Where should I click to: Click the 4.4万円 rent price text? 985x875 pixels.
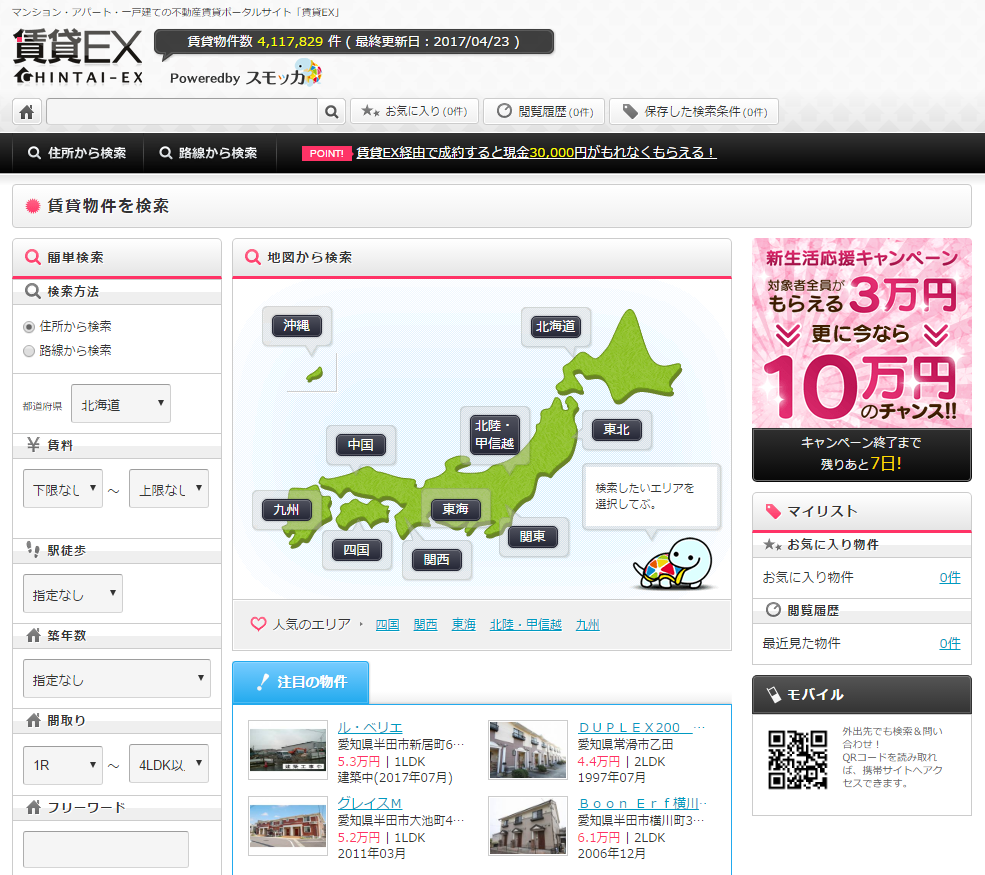coord(599,761)
